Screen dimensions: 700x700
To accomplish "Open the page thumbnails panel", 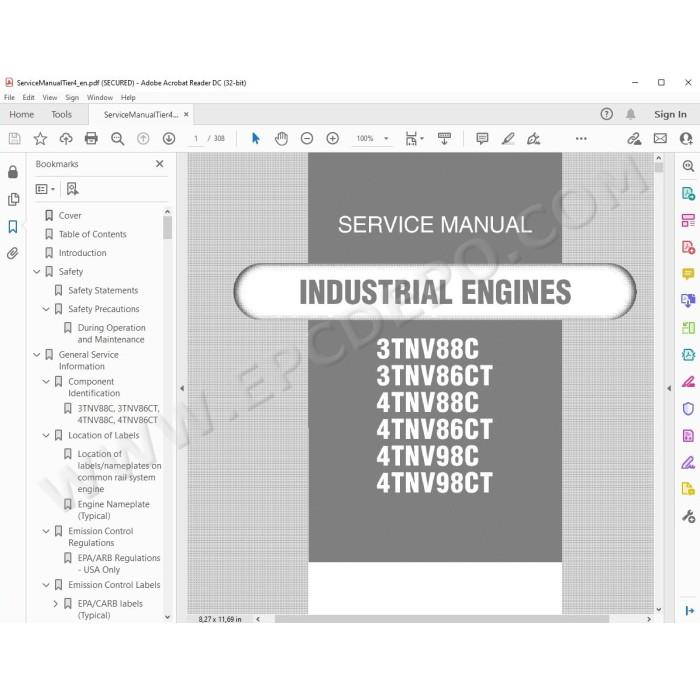I will point(13,199).
